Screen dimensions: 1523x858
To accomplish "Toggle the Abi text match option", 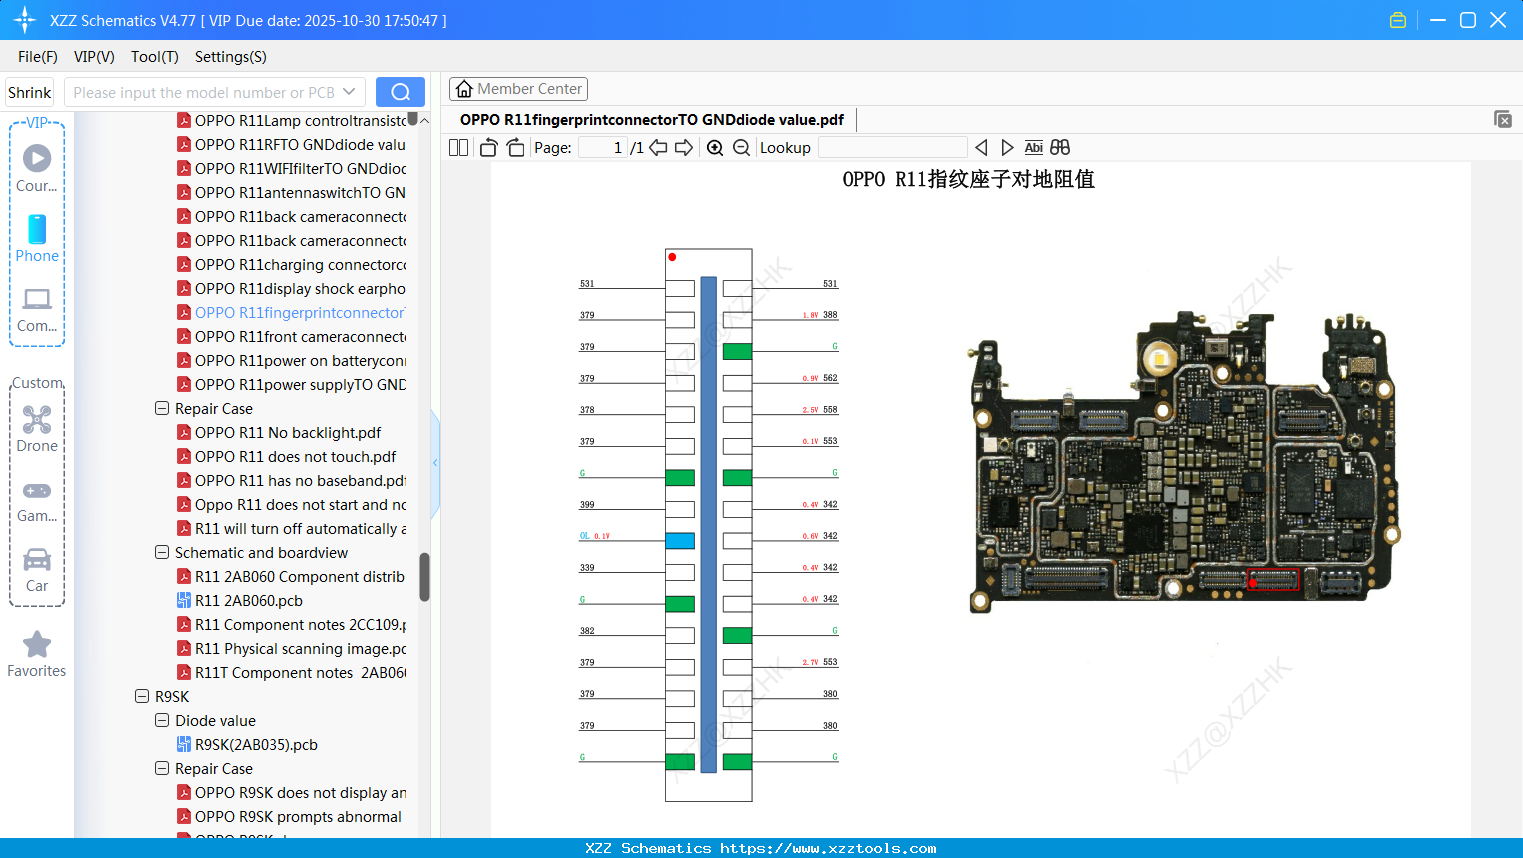I will tap(1033, 147).
